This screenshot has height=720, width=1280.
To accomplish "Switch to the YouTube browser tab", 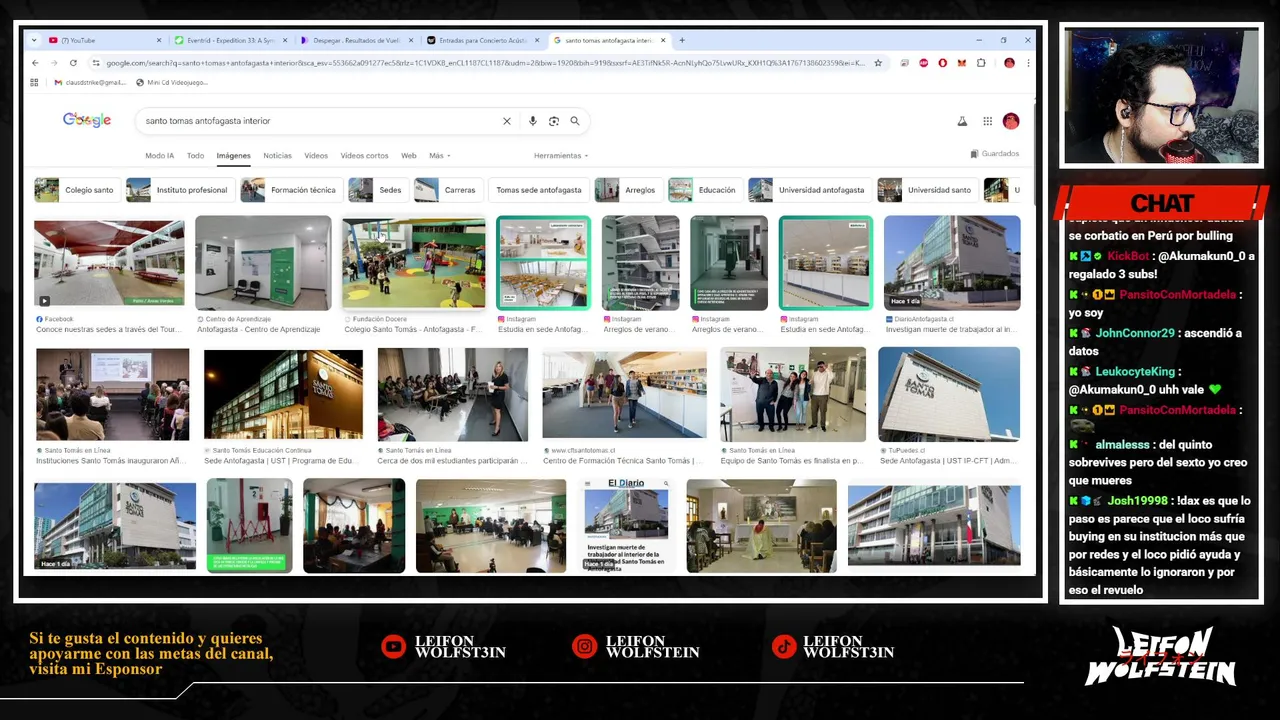I will [105, 40].
